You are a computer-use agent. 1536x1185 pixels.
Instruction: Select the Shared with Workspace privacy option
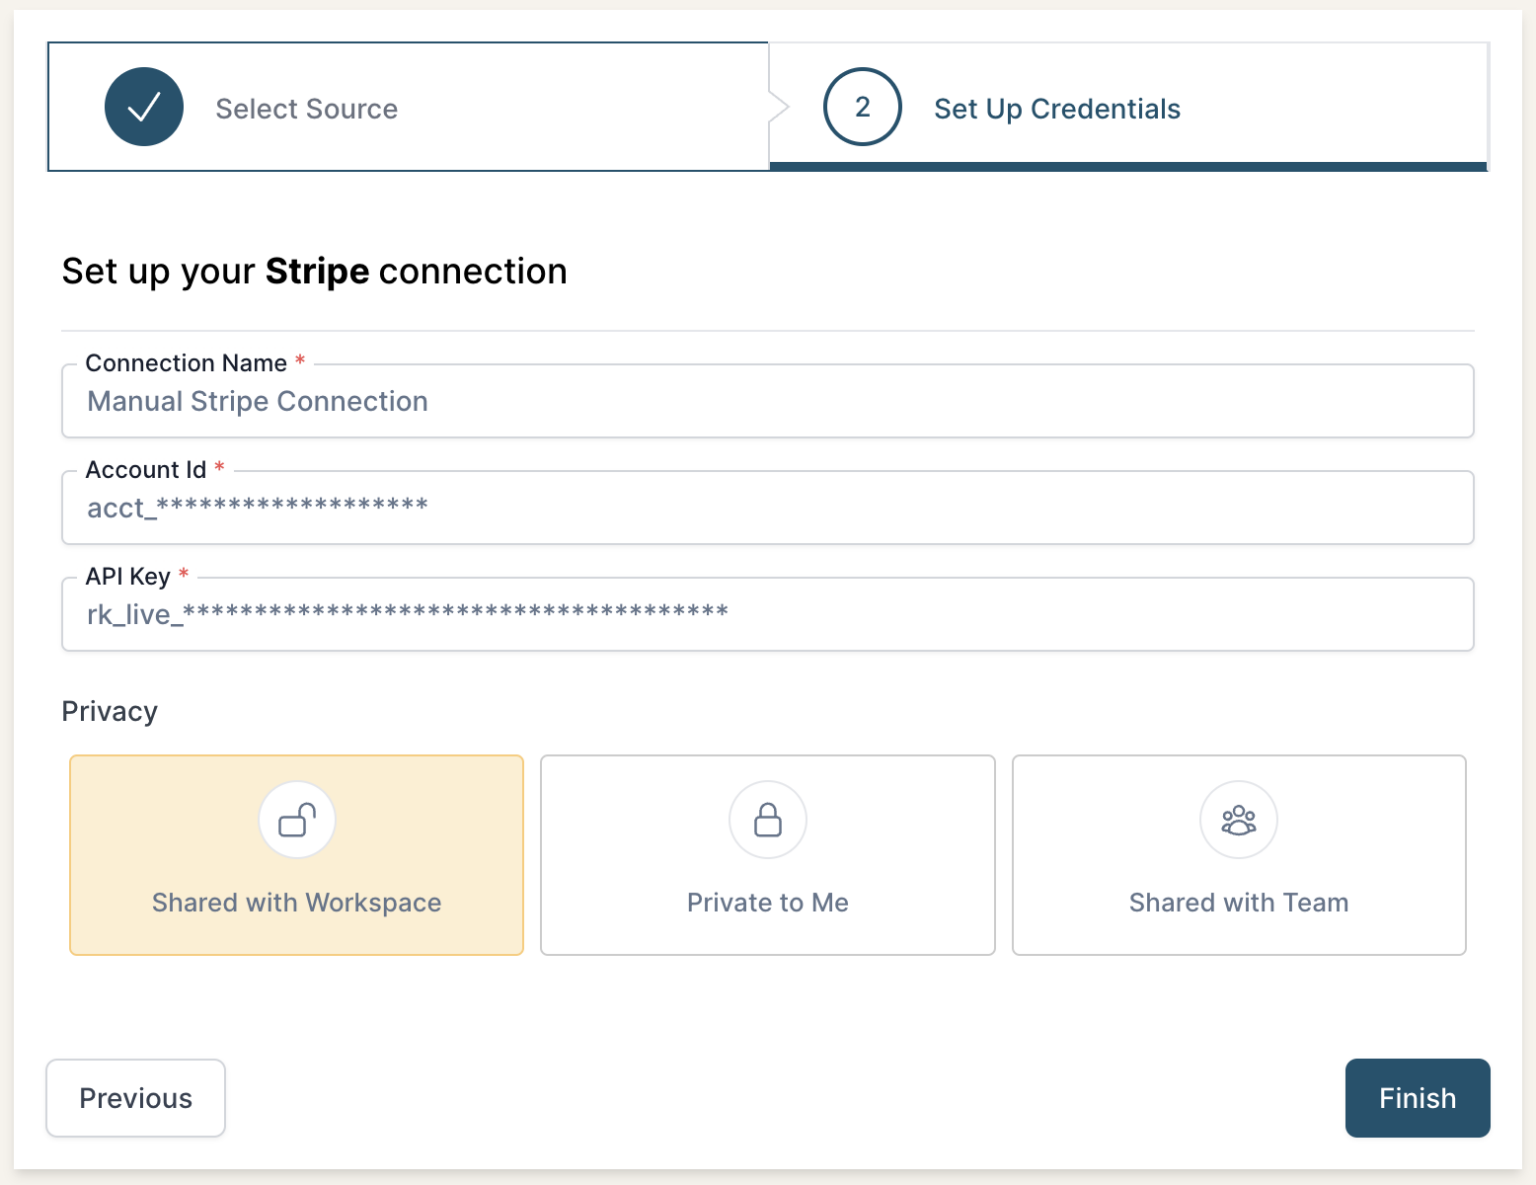click(x=296, y=855)
